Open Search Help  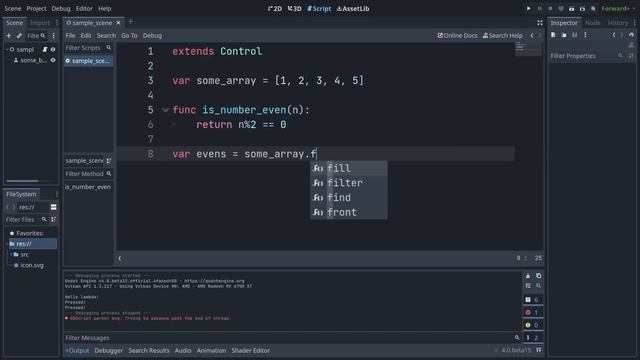(502, 36)
